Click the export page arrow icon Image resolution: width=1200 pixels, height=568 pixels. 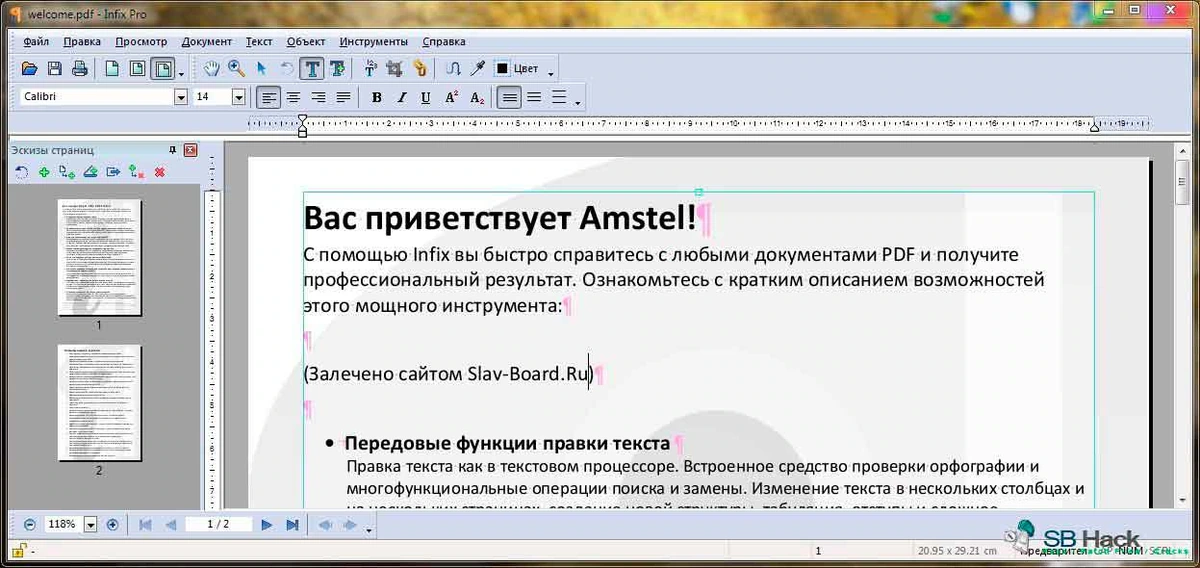[113, 173]
